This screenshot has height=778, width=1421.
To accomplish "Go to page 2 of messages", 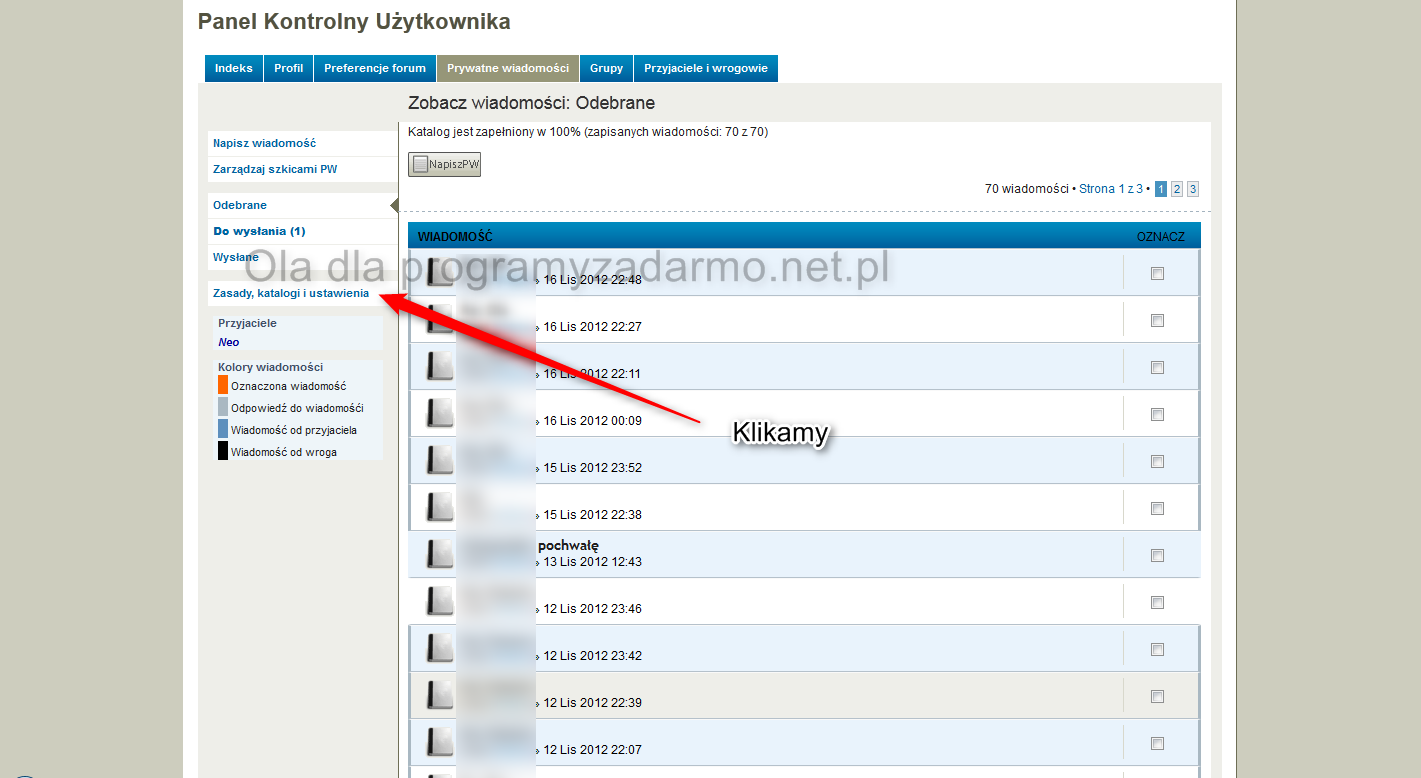I will (x=1177, y=189).
